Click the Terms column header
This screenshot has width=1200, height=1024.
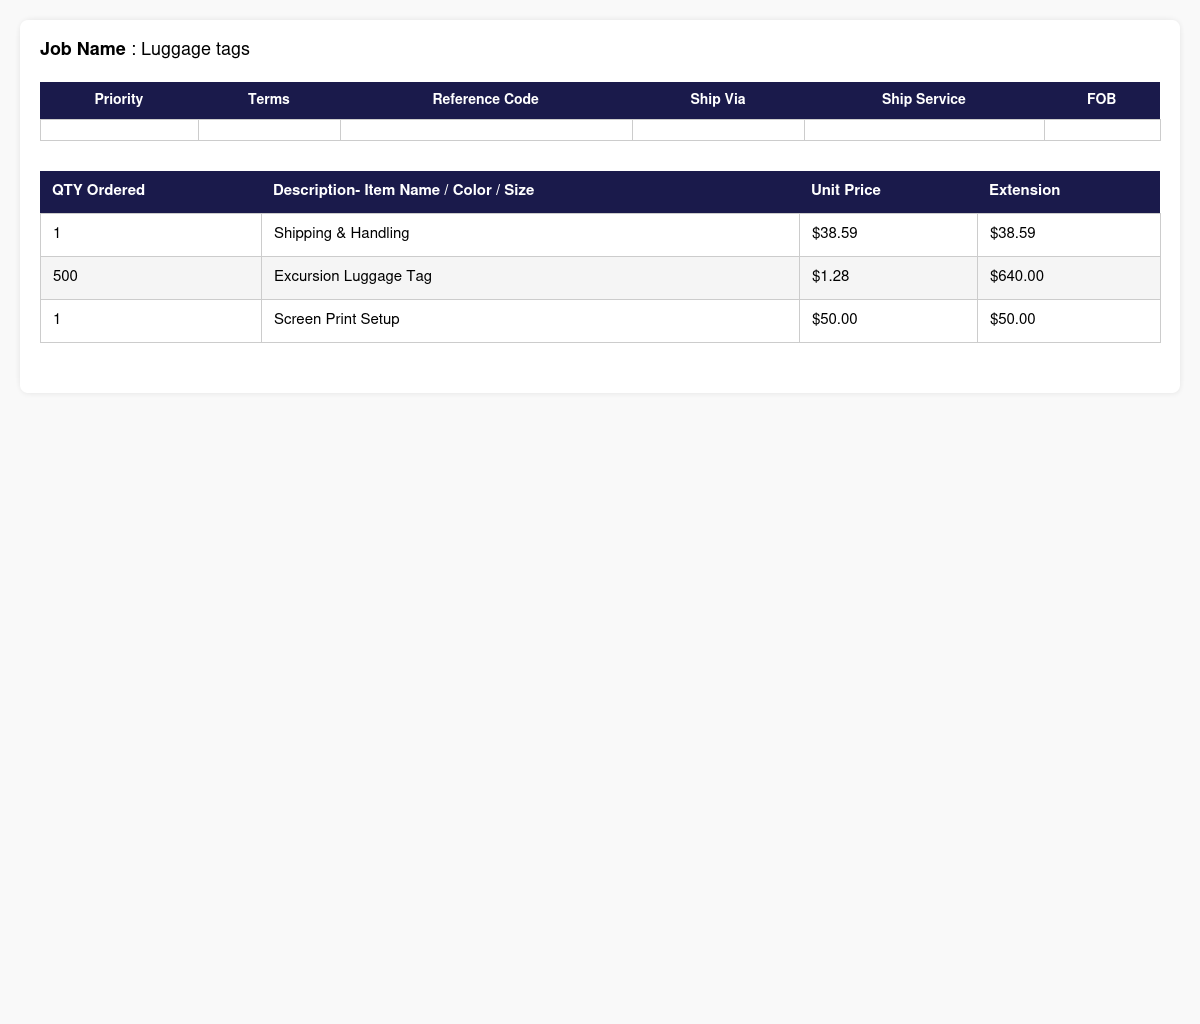[x=269, y=100]
